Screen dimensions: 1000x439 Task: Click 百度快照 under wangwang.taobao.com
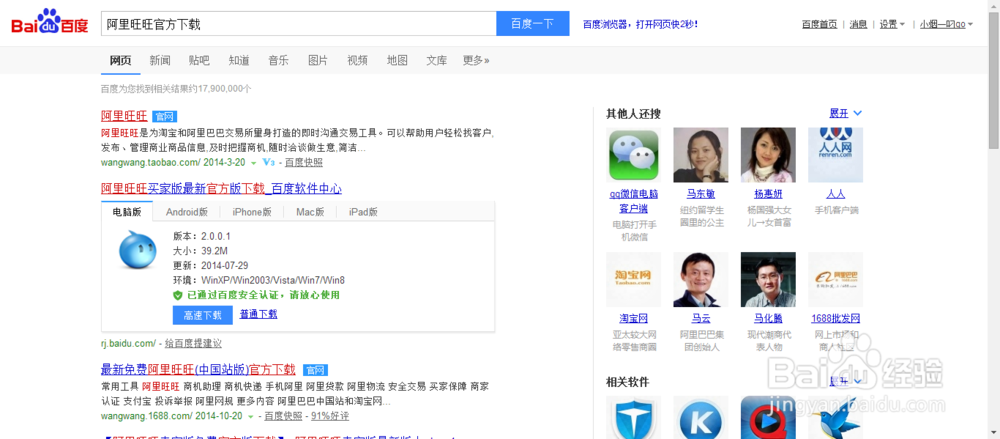[x=304, y=163]
